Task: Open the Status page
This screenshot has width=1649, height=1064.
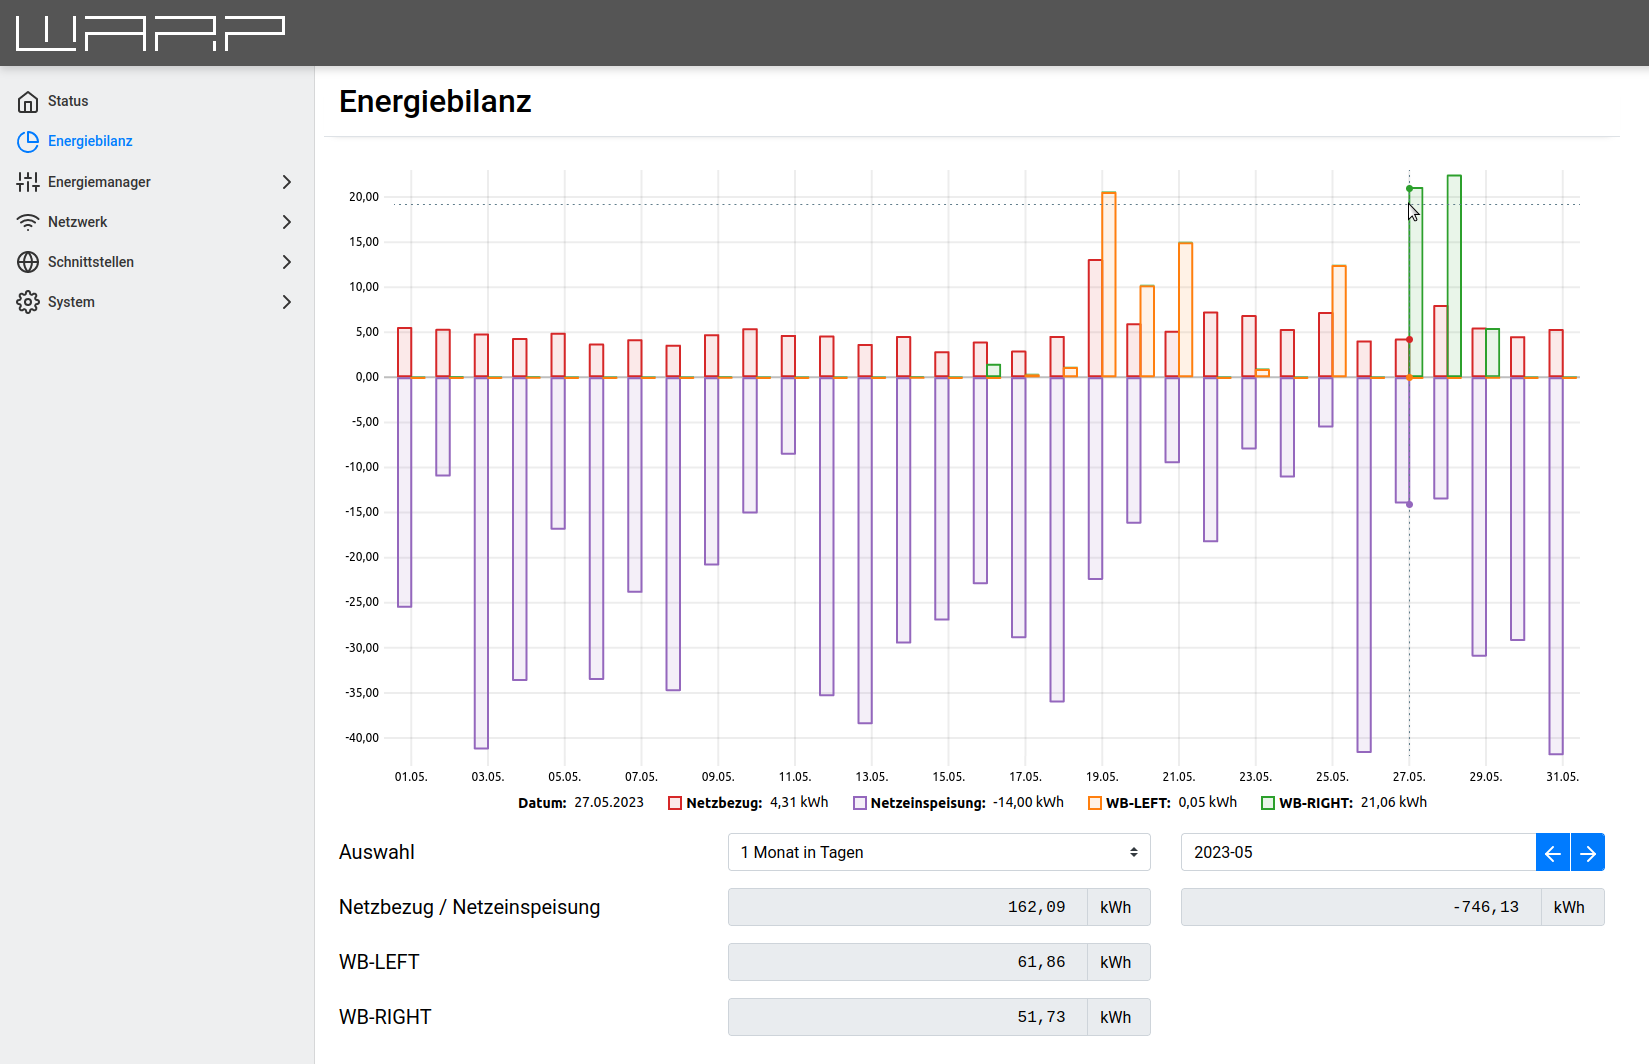Action: 68,102
